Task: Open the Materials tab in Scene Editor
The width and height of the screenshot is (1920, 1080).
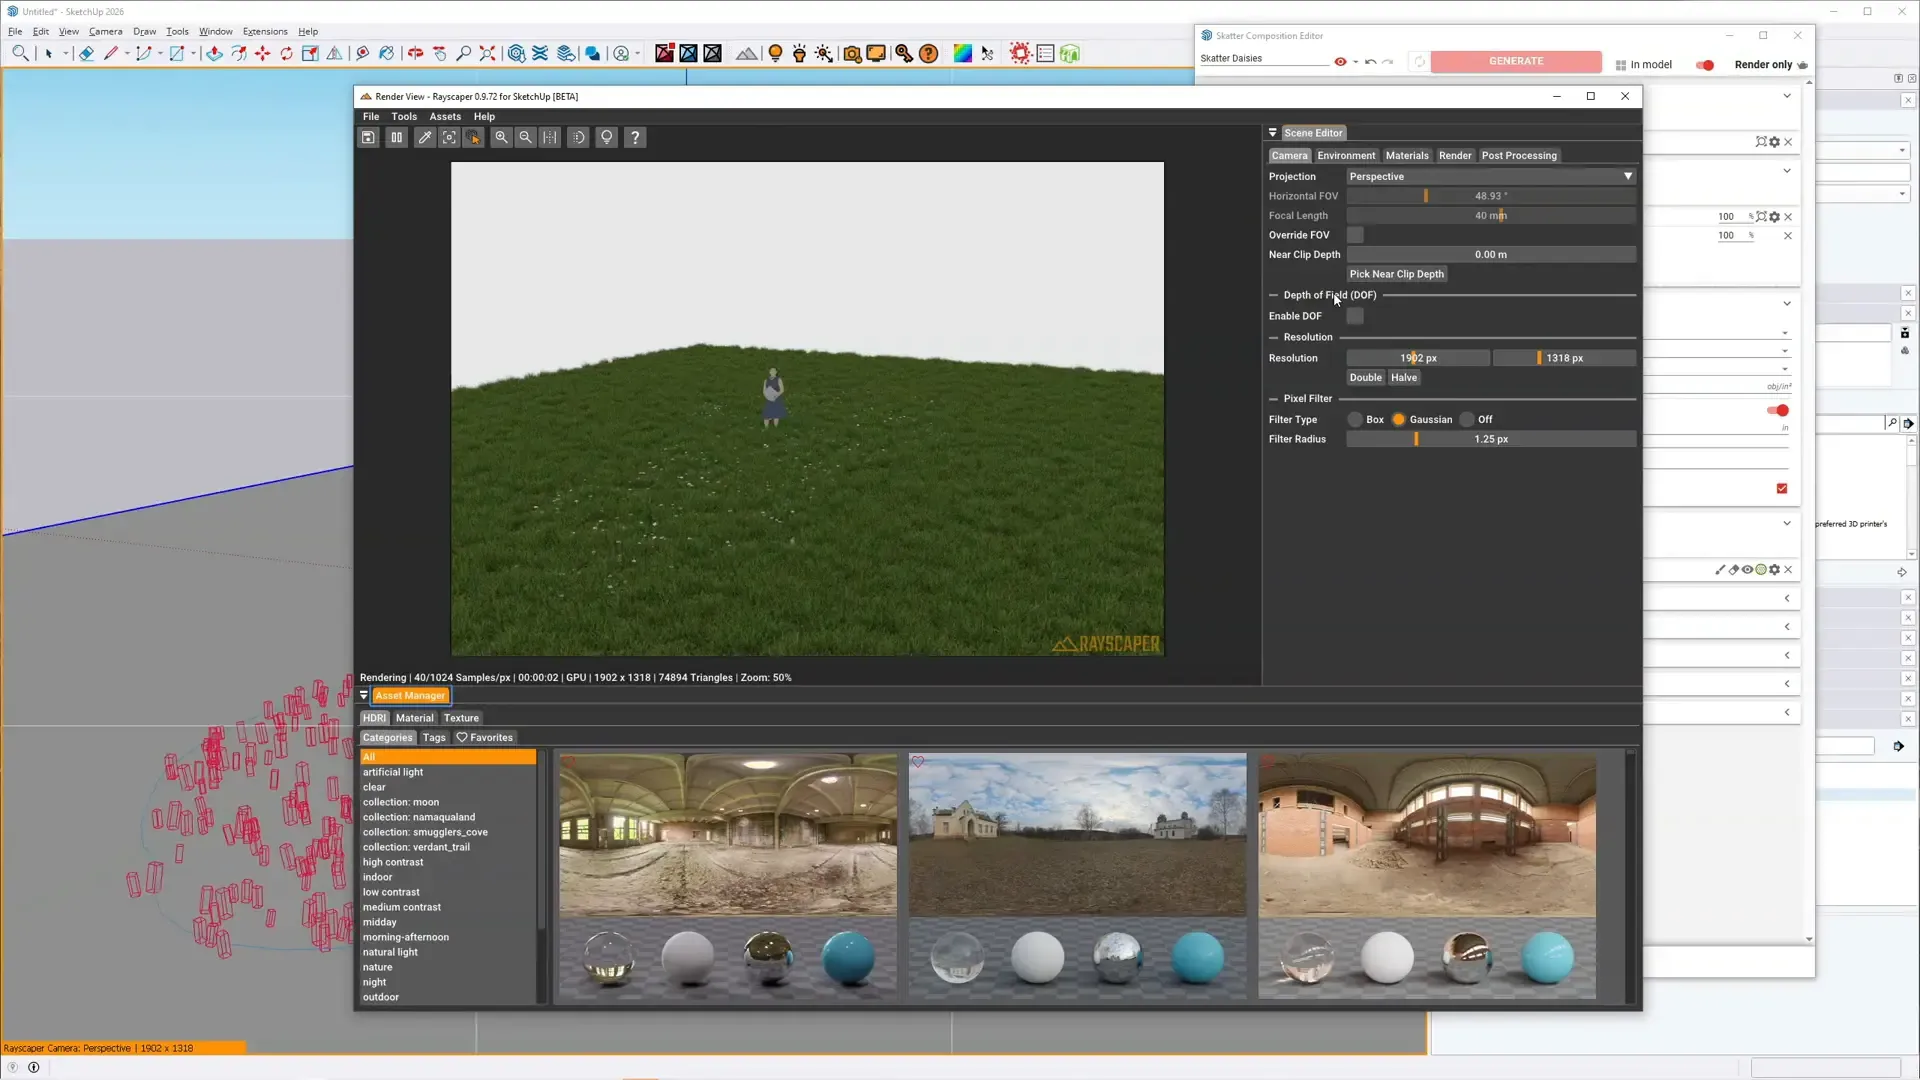Action: tap(1407, 156)
